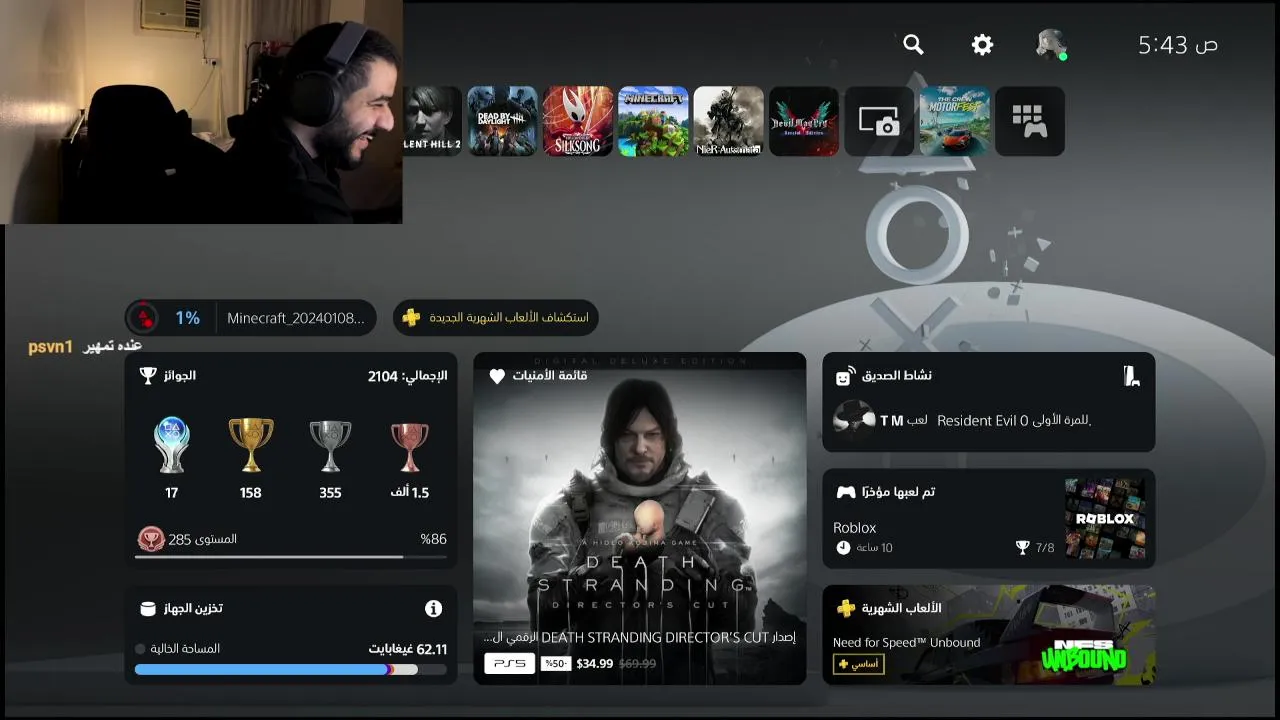
Task: Launch Dead by Daylight game tile
Action: tap(503, 121)
